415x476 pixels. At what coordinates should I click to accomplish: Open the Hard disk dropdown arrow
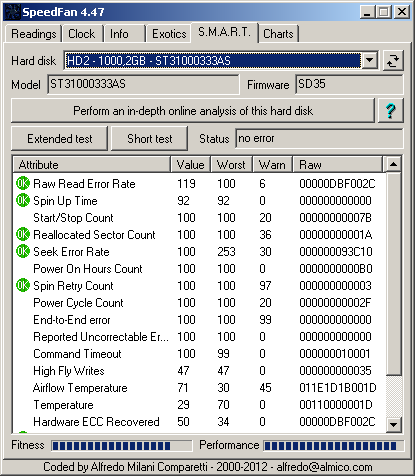coord(370,61)
